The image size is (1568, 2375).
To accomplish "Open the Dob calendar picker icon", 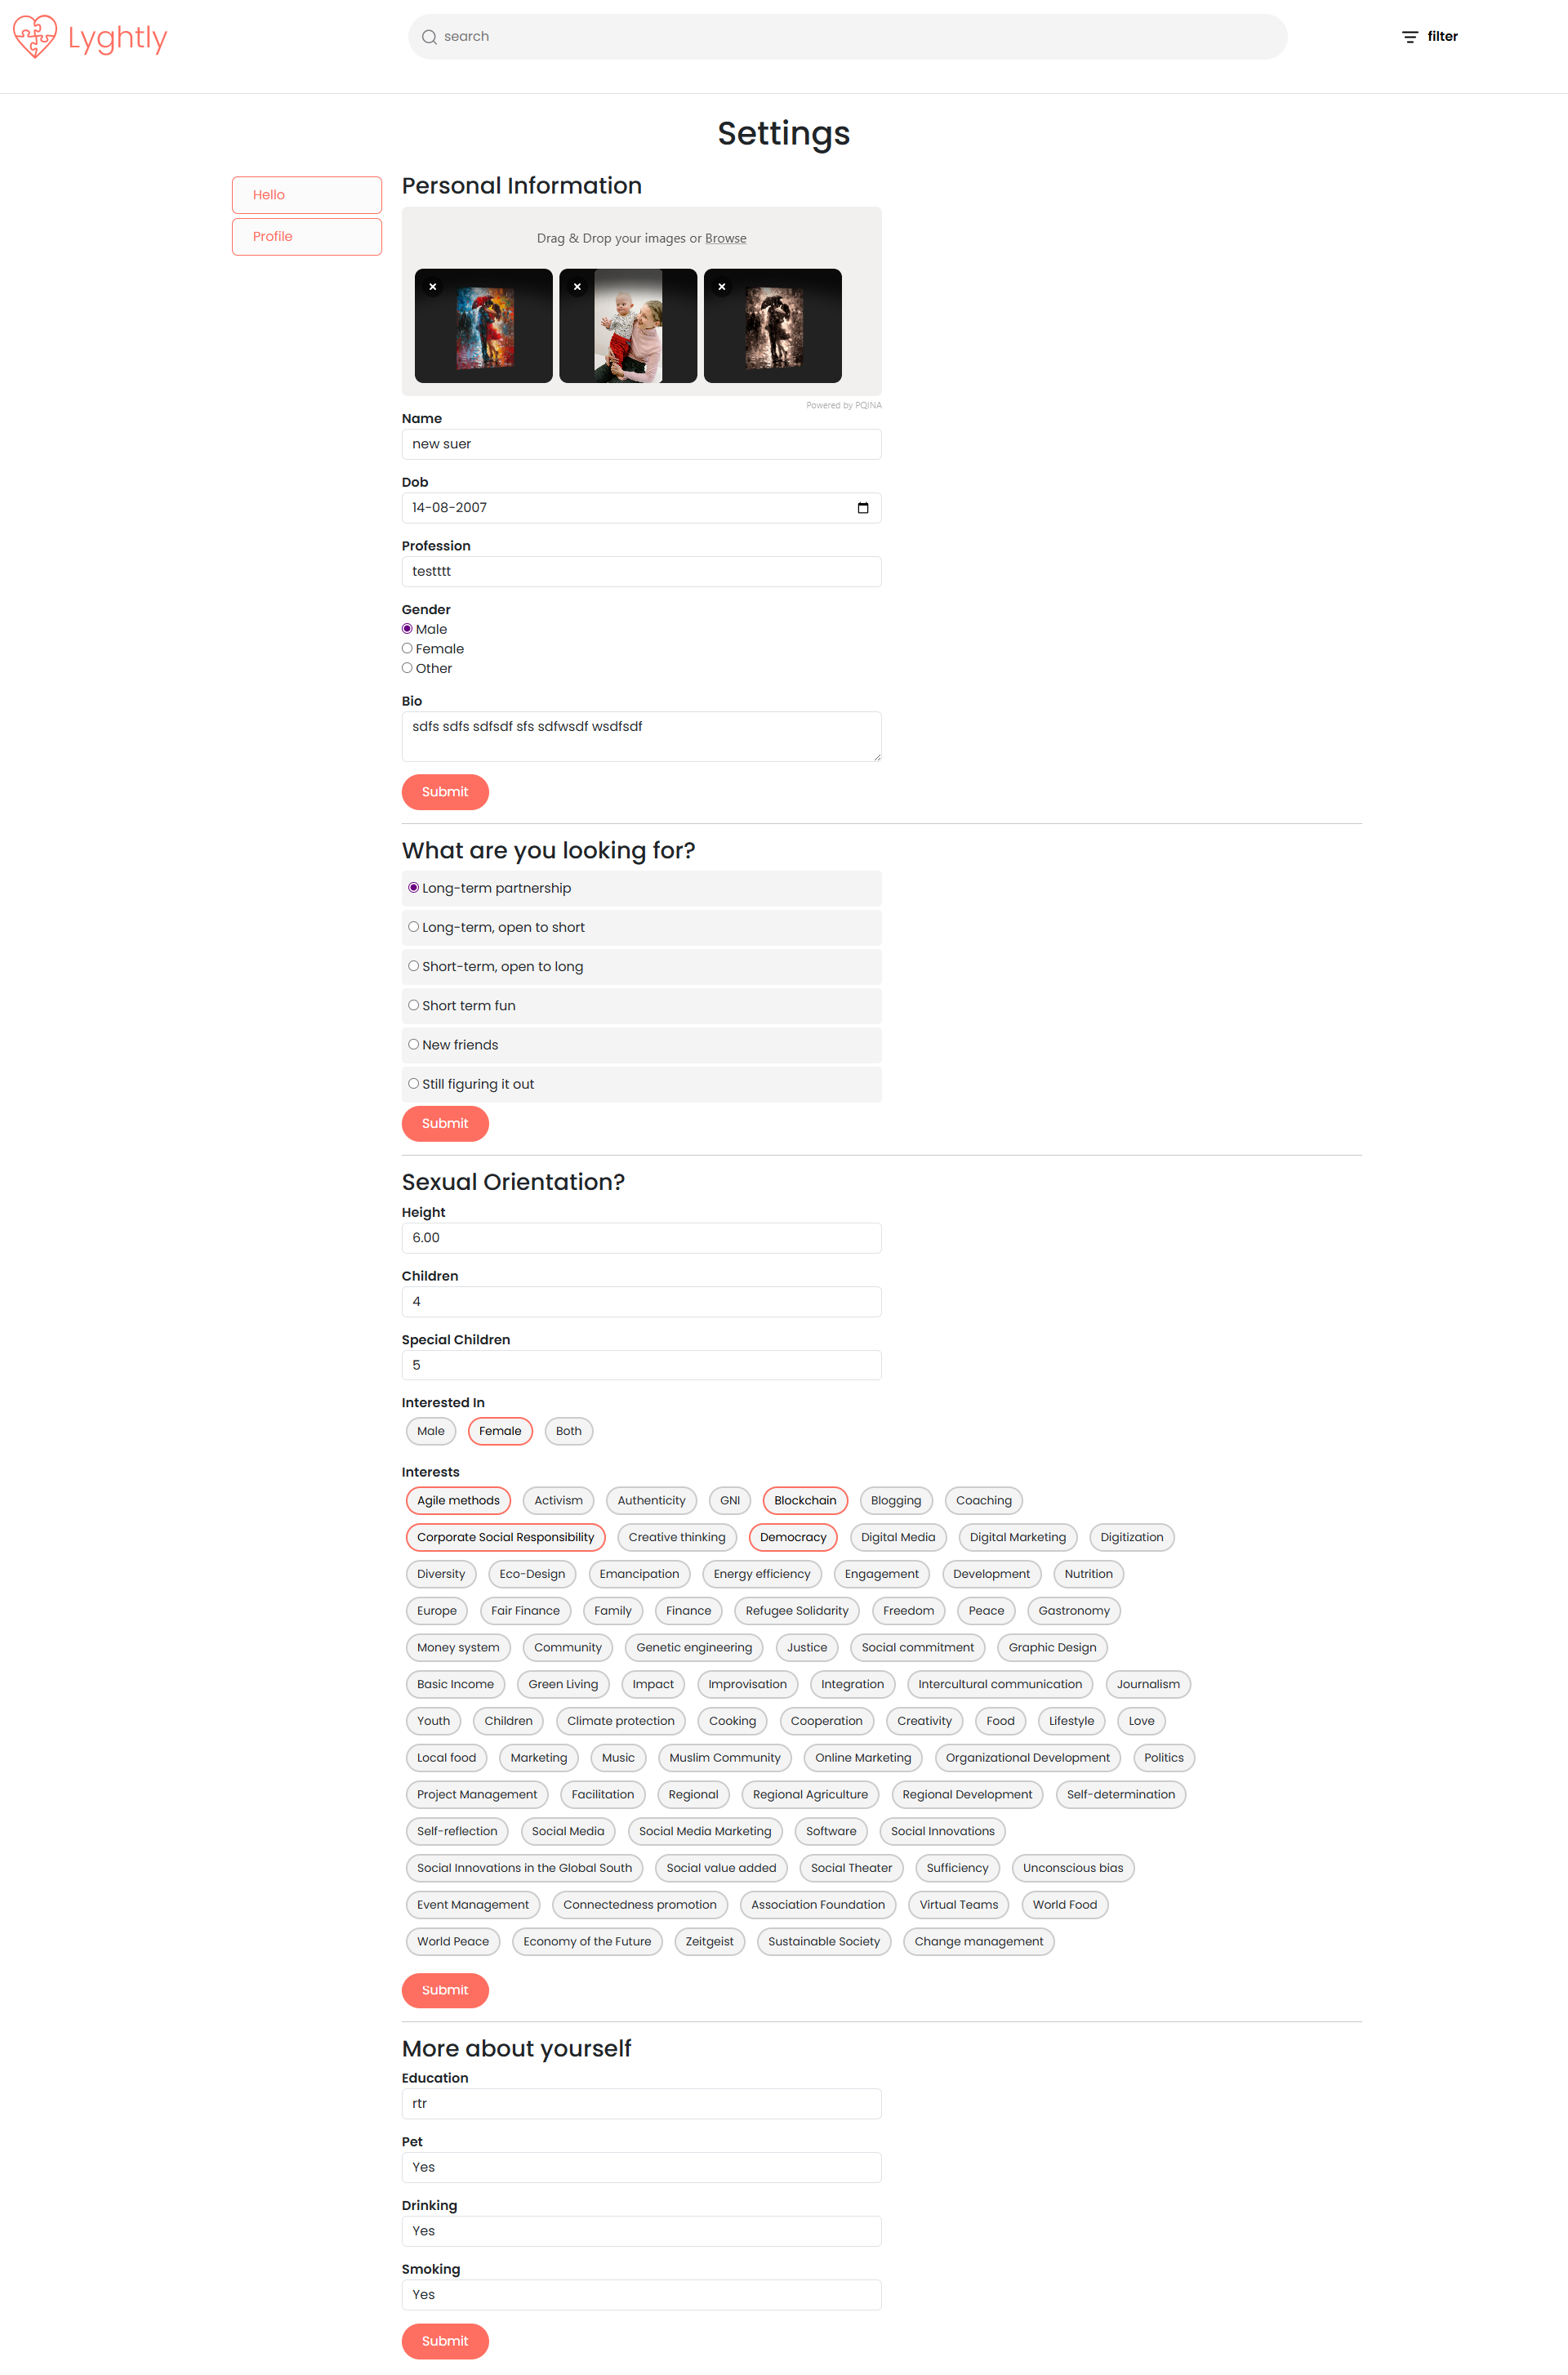I will point(863,508).
